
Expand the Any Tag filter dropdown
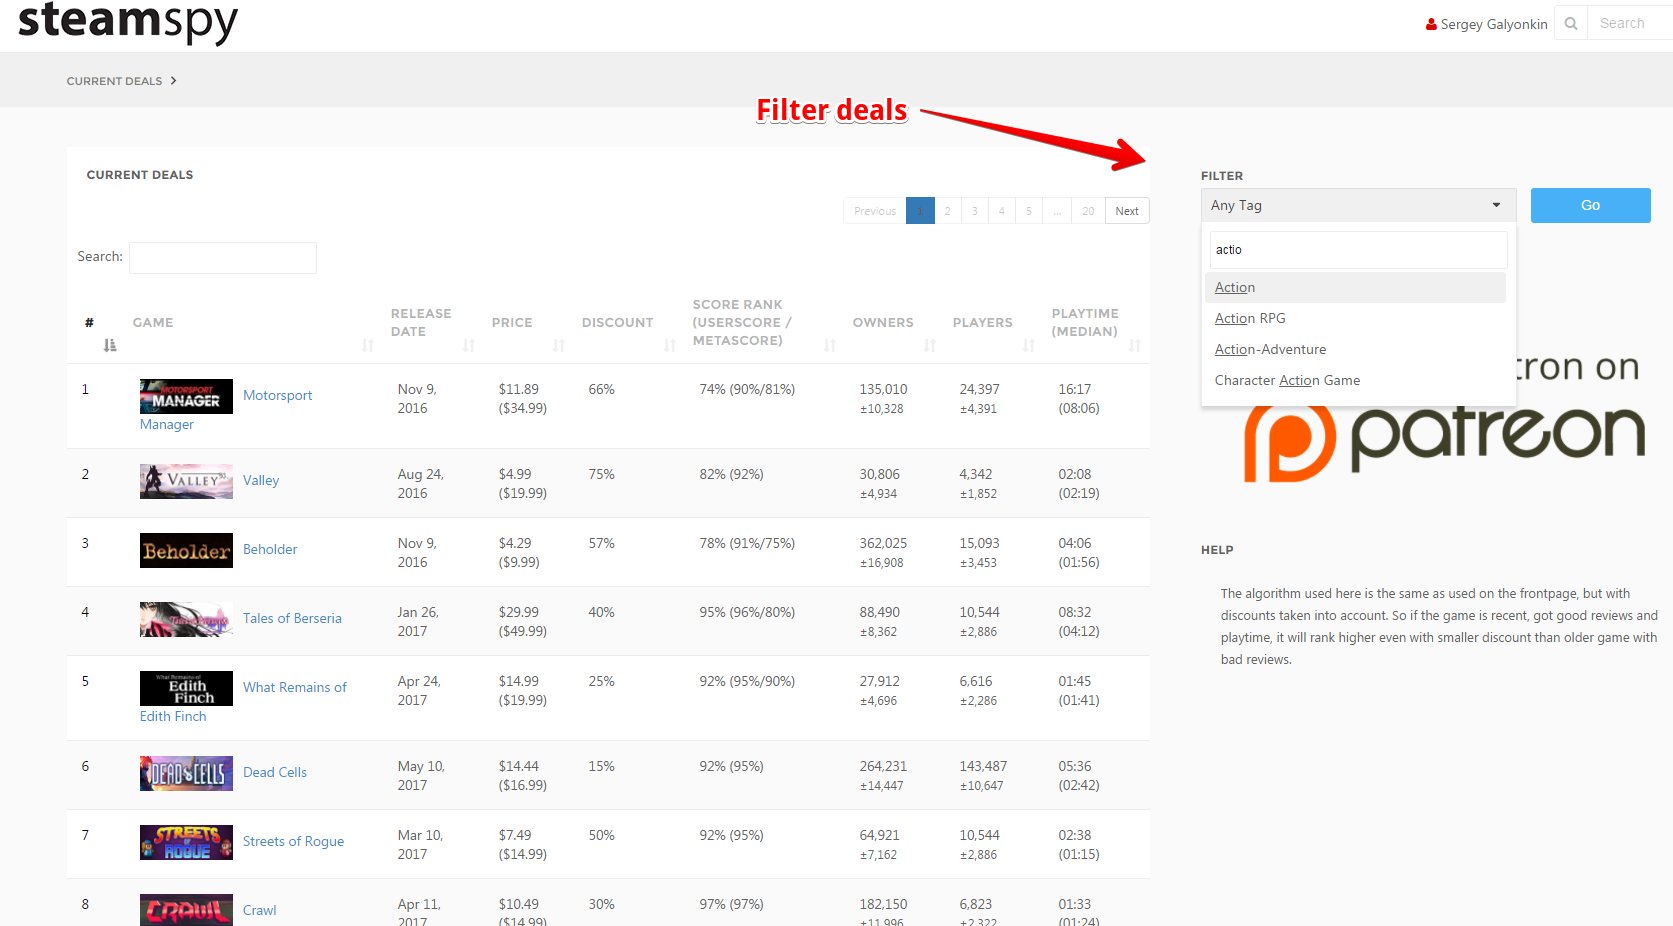(x=1358, y=205)
